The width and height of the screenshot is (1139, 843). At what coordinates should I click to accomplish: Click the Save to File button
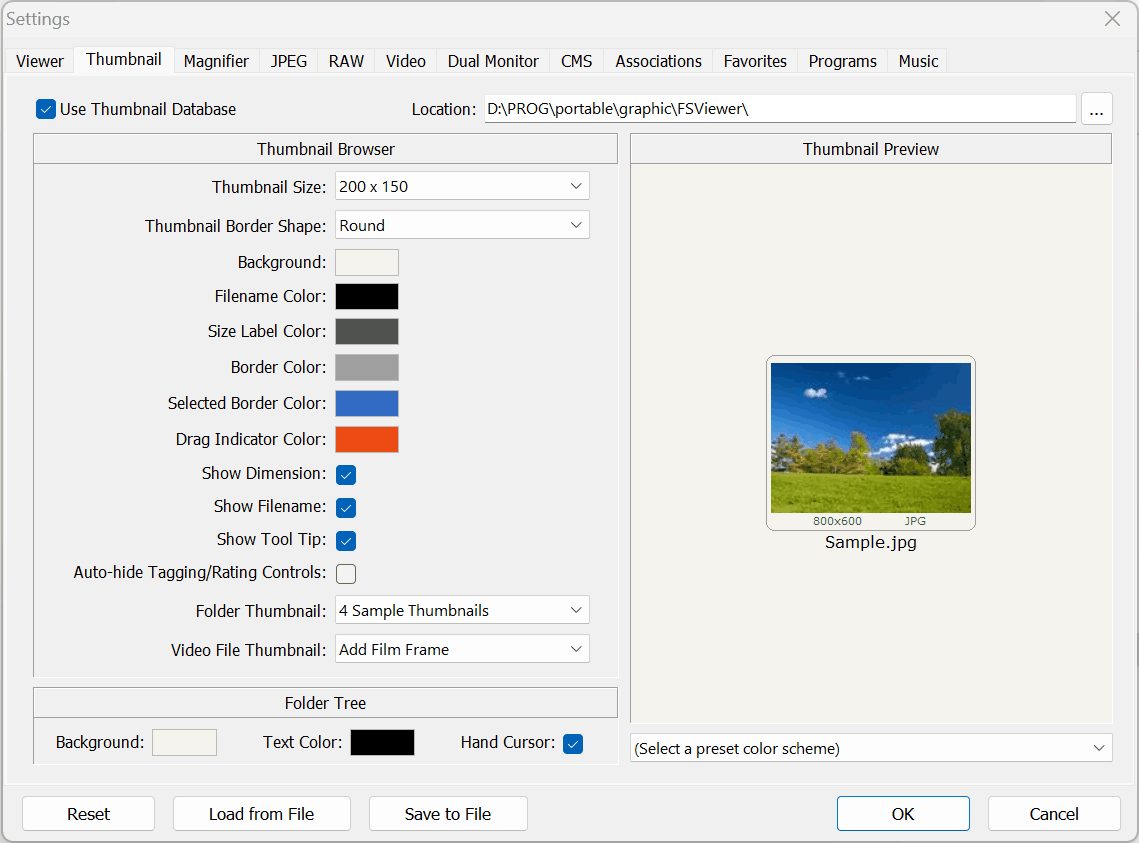[x=448, y=814]
